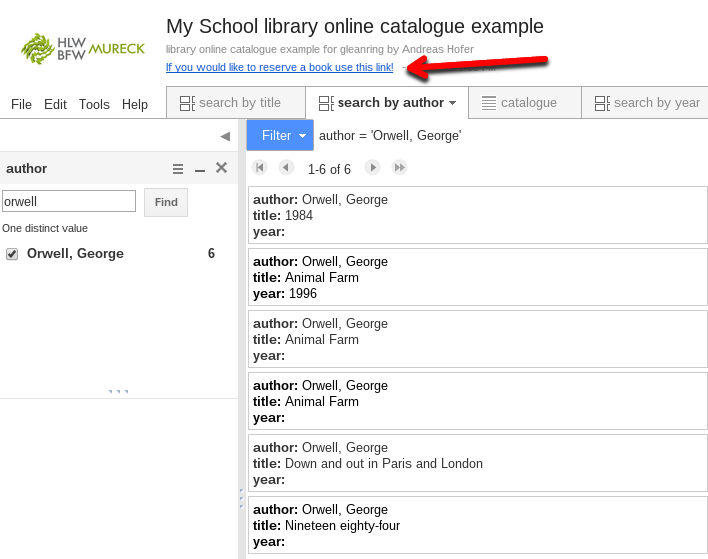Screen dimensions: 708x559
Task: Click the HLW BFW Mureck logo
Action: [x=83, y=49]
